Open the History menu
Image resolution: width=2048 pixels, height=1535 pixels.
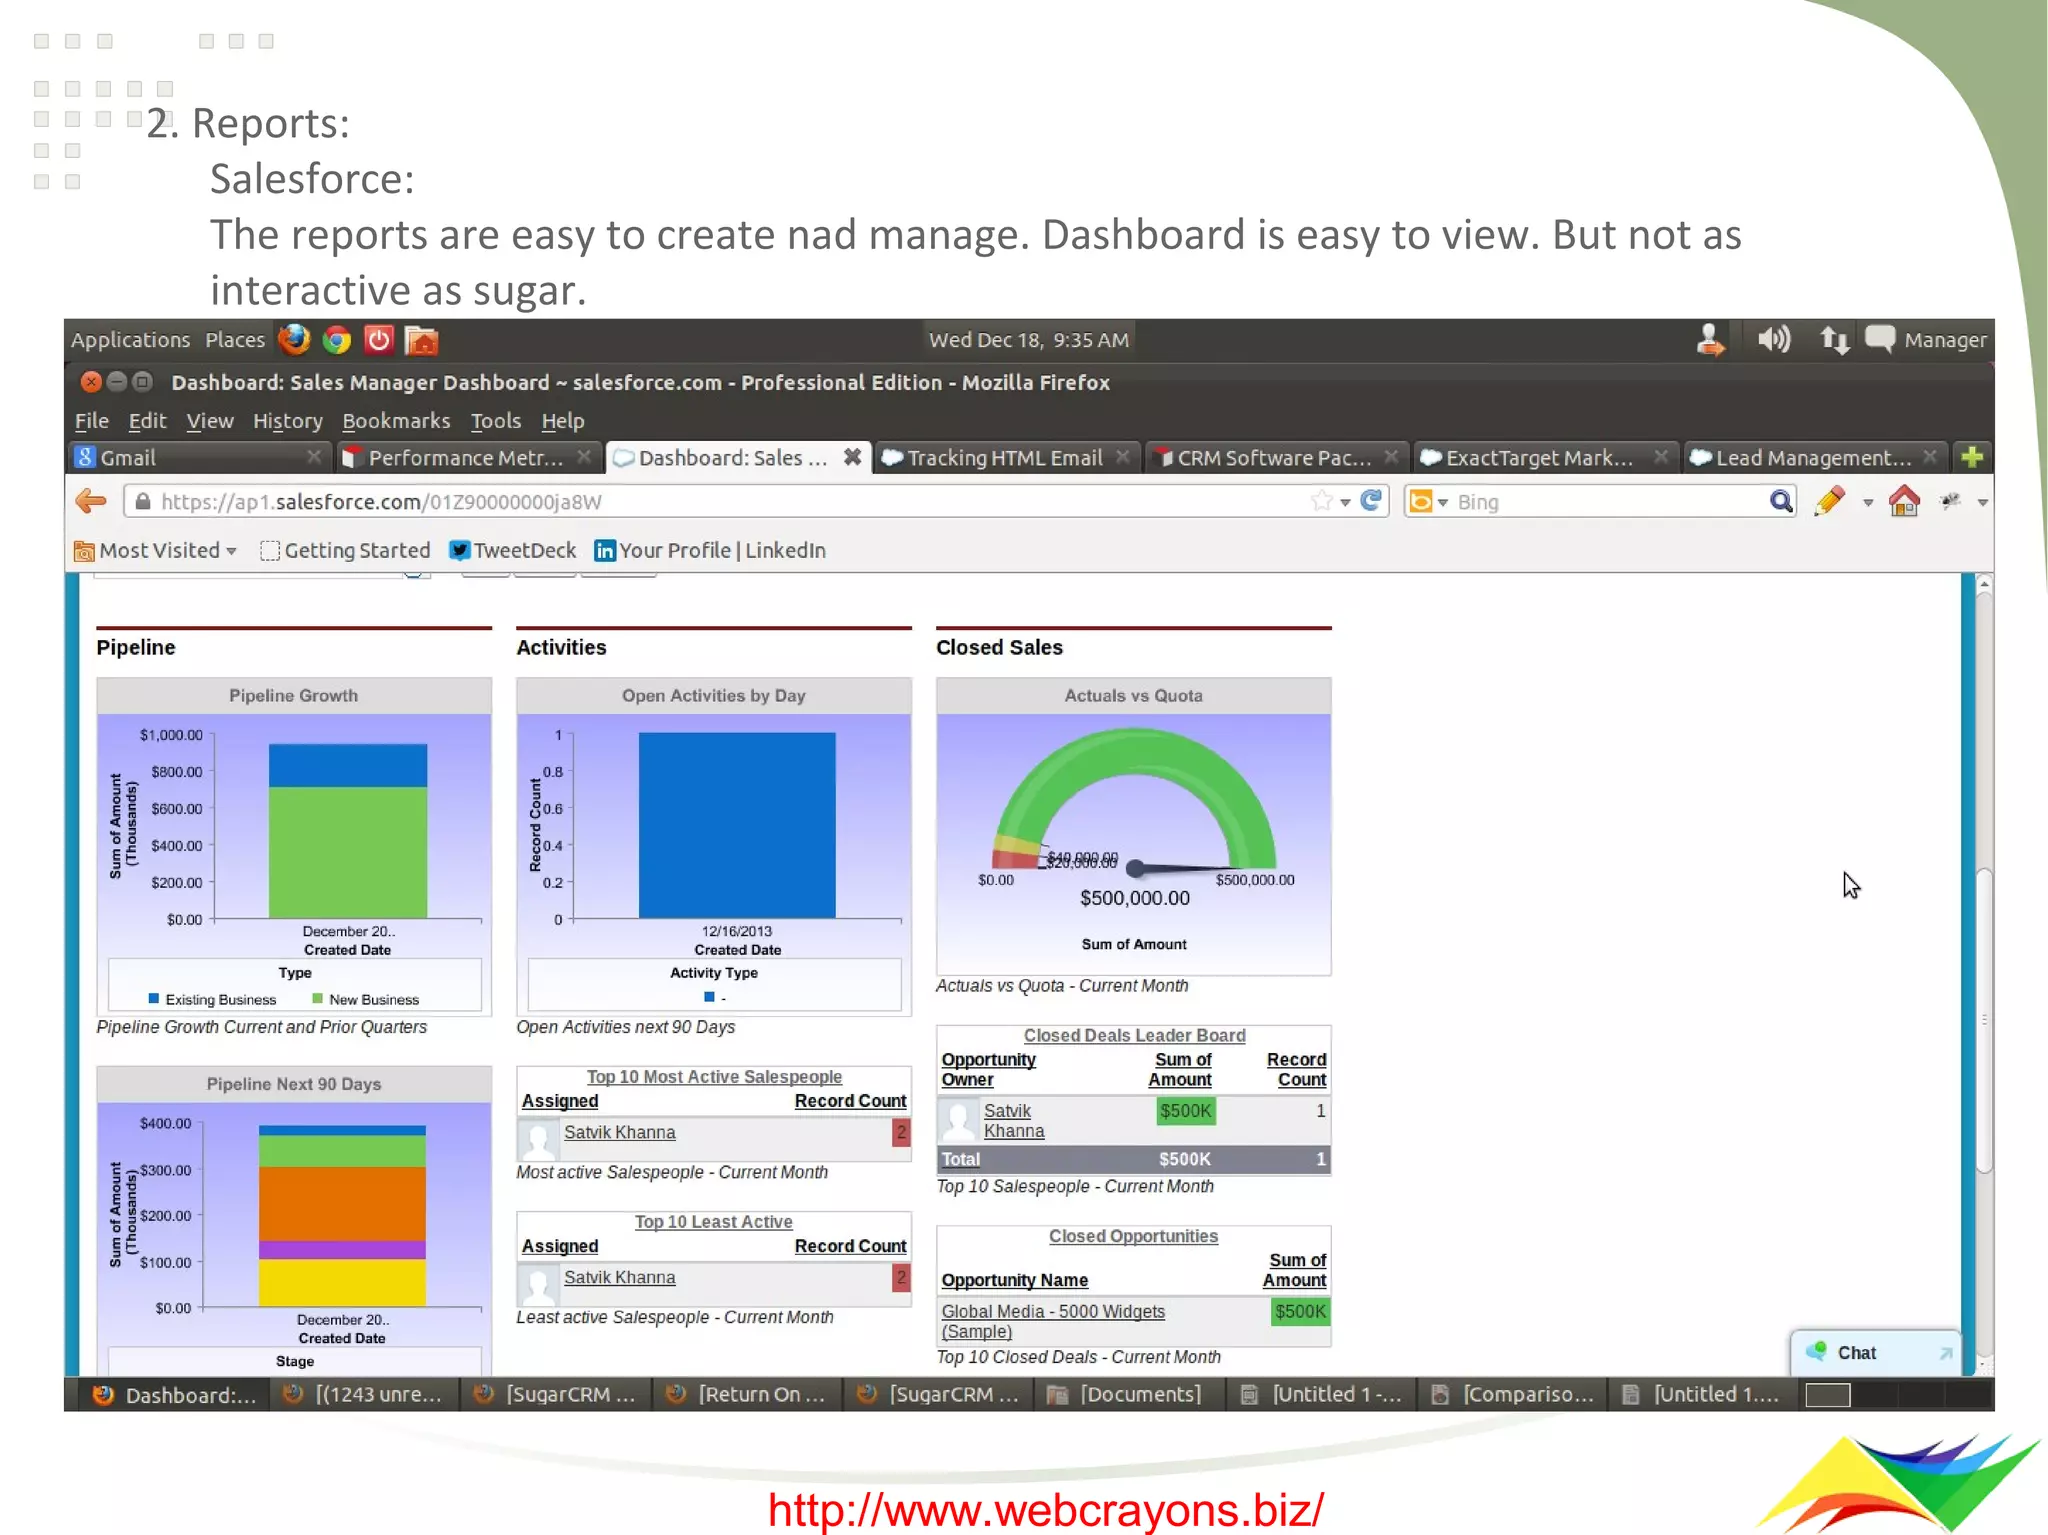tap(288, 421)
